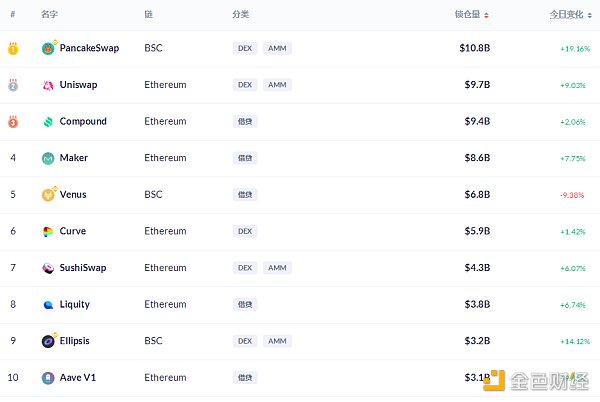Click the Aave V1 ghost logo

(x=48, y=378)
